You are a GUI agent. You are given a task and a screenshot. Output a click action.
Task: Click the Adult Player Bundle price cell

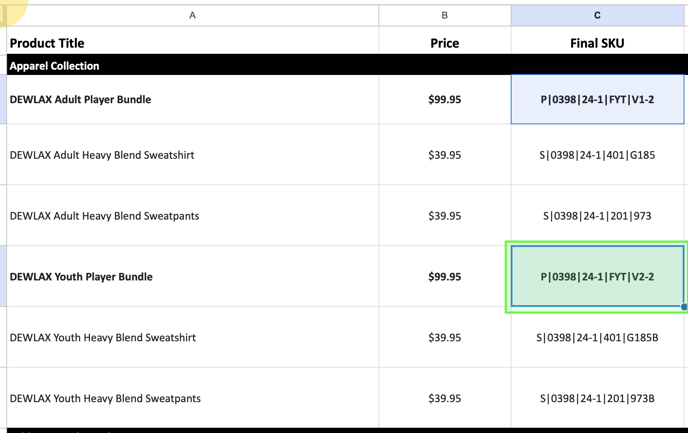pos(444,100)
